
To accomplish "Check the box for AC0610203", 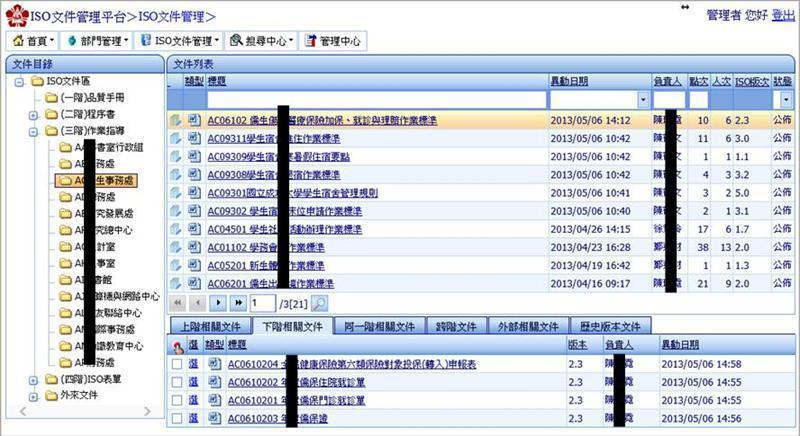I will click(x=177, y=418).
